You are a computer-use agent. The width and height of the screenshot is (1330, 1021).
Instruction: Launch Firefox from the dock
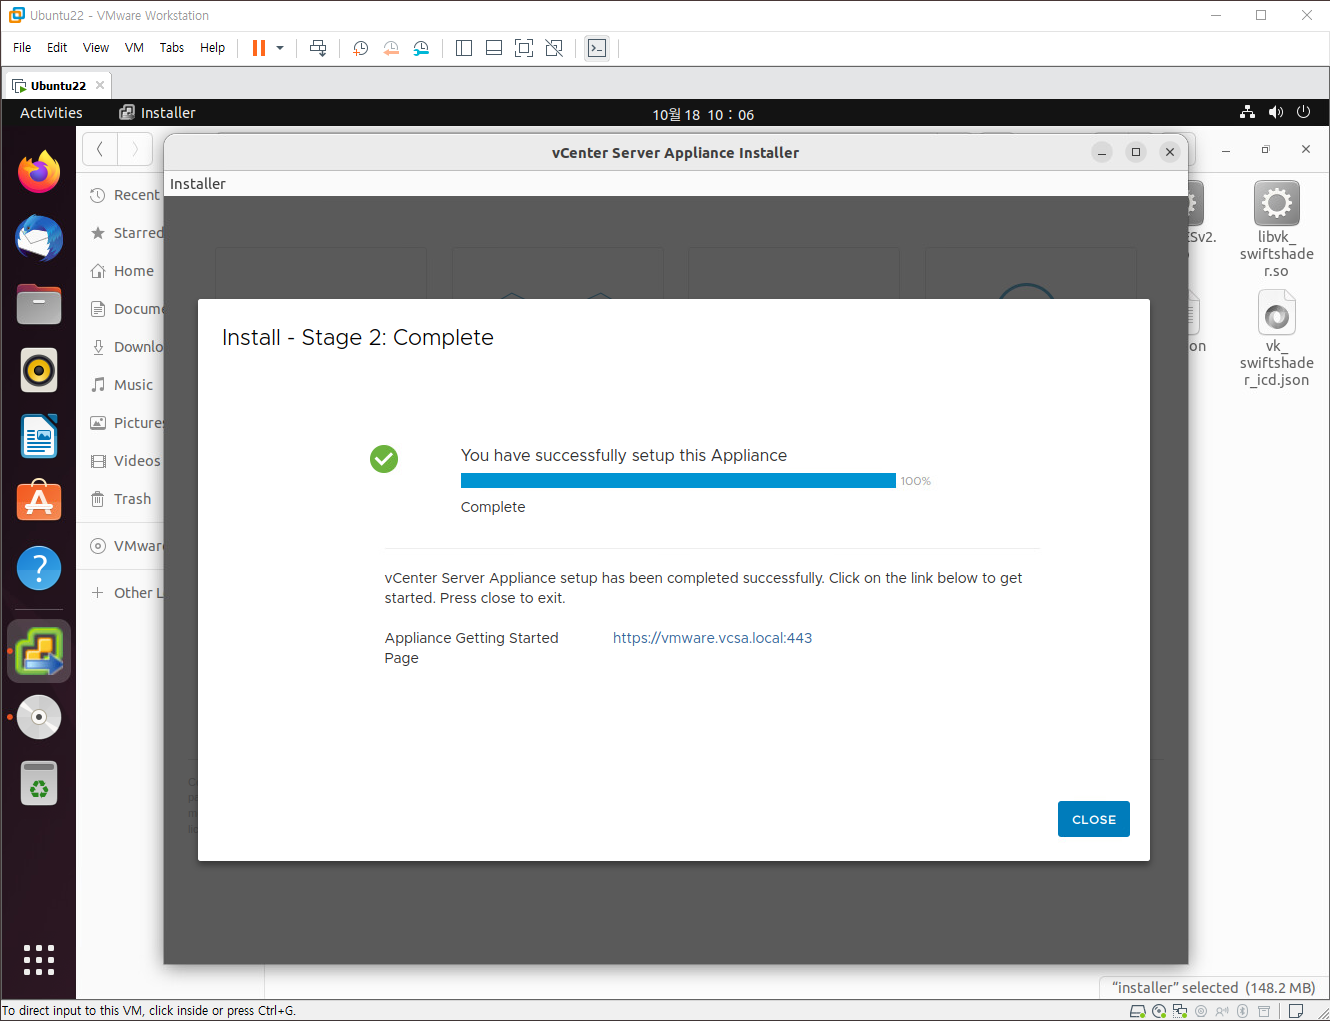coord(39,172)
